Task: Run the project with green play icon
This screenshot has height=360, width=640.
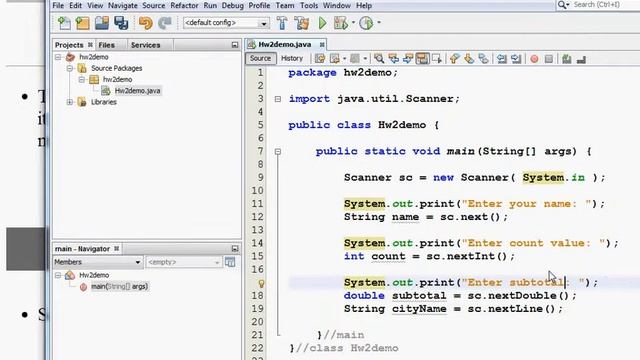Action: pyautogui.click(x=322, y=23)
